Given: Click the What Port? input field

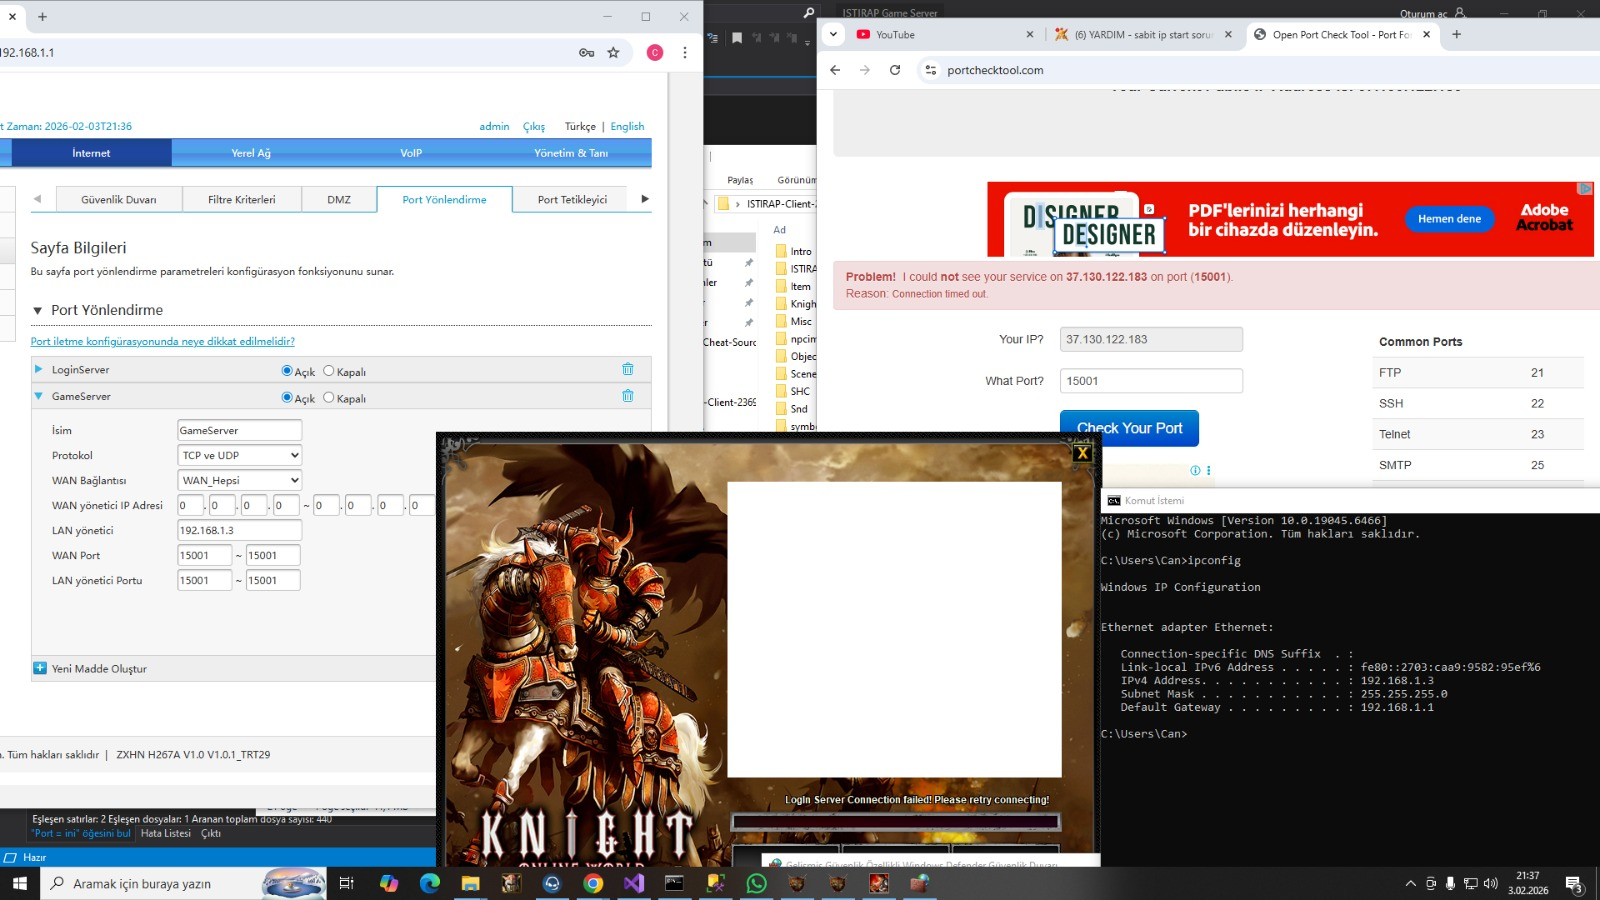Looking at the screenshot, I should [x=1151, y=381].
